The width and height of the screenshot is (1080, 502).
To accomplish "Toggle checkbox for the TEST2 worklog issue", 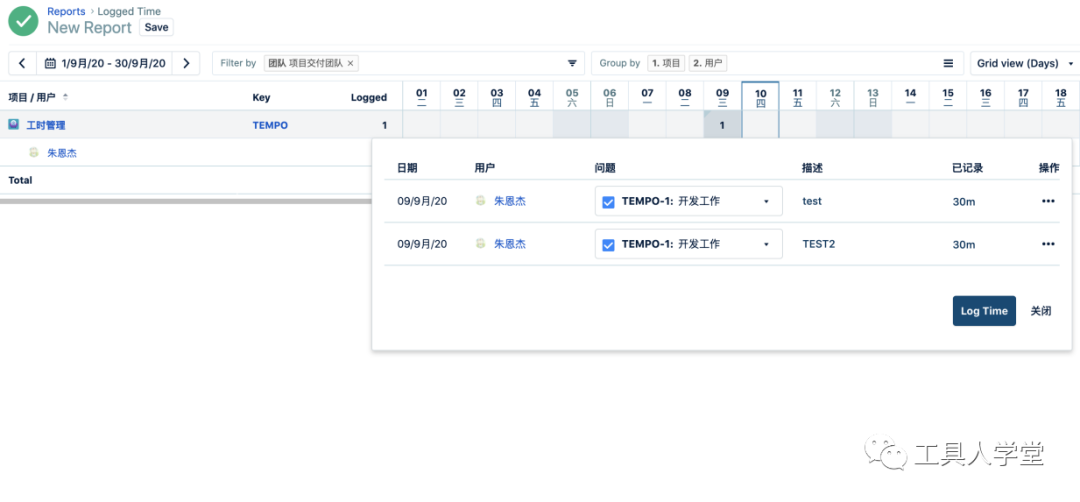I will point(608,244).
